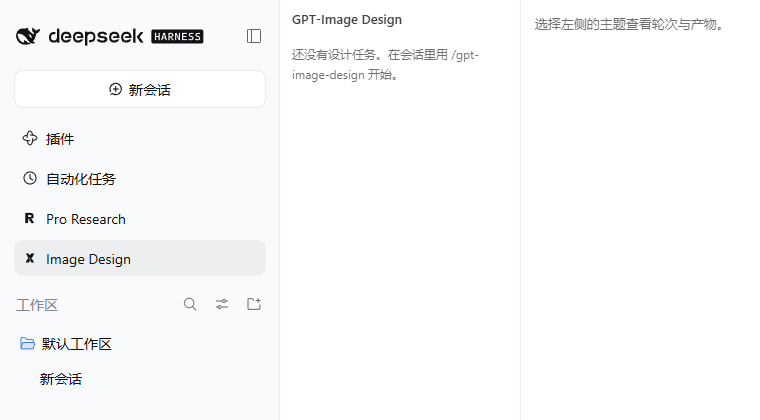This screenshot has width=760, height=420.
Task: Create new workspace folder icon
Action: pos(254,304)
